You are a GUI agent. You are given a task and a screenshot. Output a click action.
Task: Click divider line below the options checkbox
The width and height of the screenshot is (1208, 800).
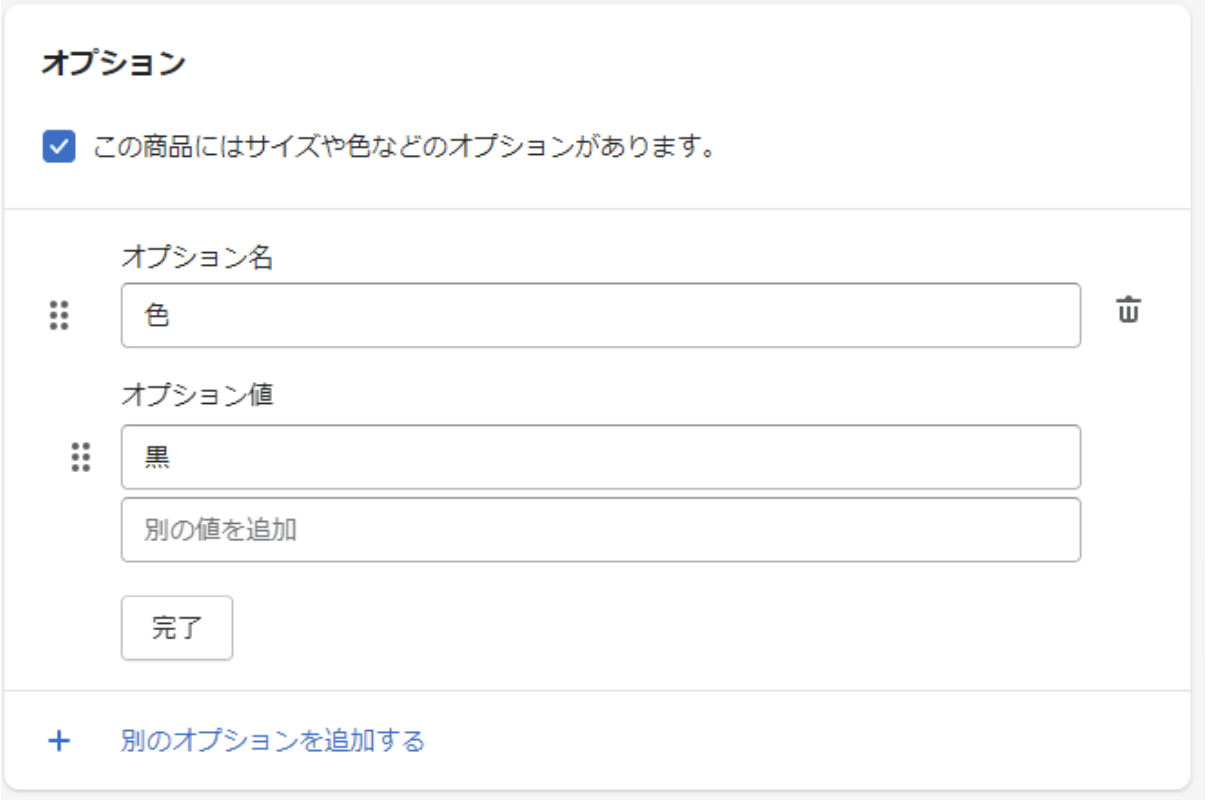coord(598,209)
